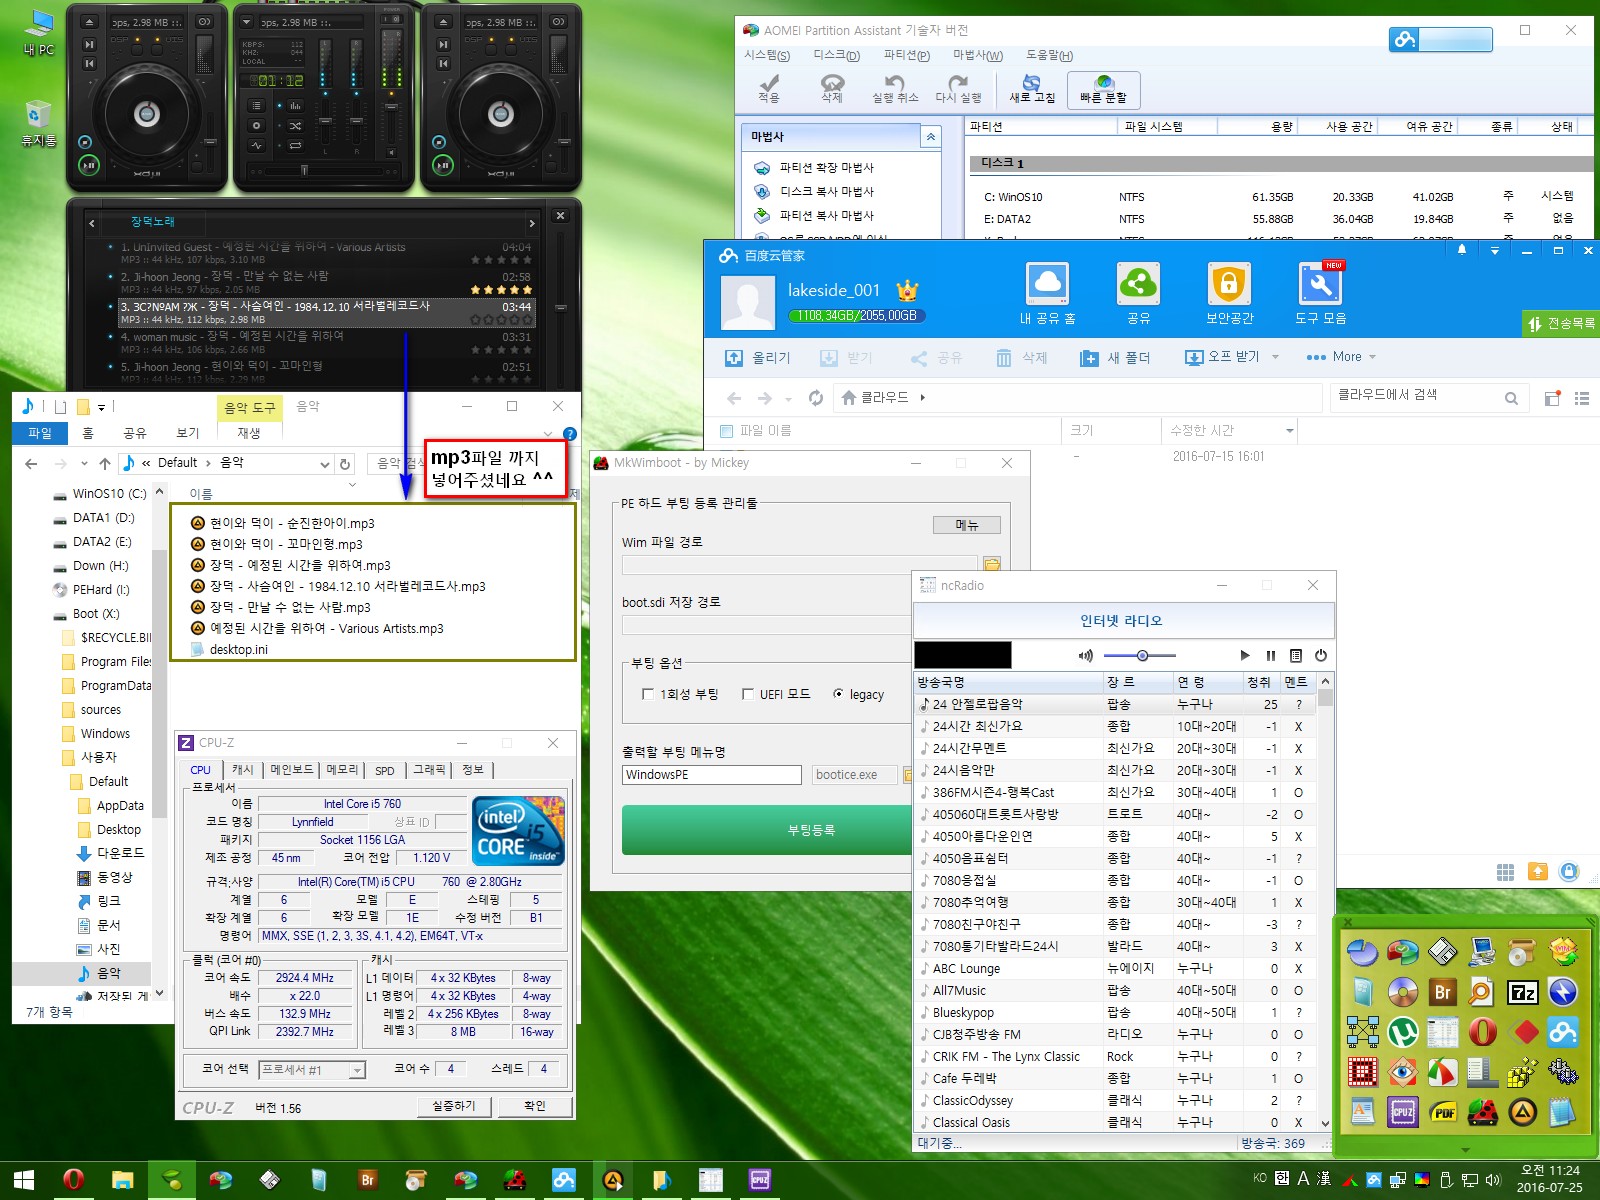The width and height of the screenshot is (1600, 1200).
Task: Open AOMEI 파티션(P) menu
Action: coord(906,55)
